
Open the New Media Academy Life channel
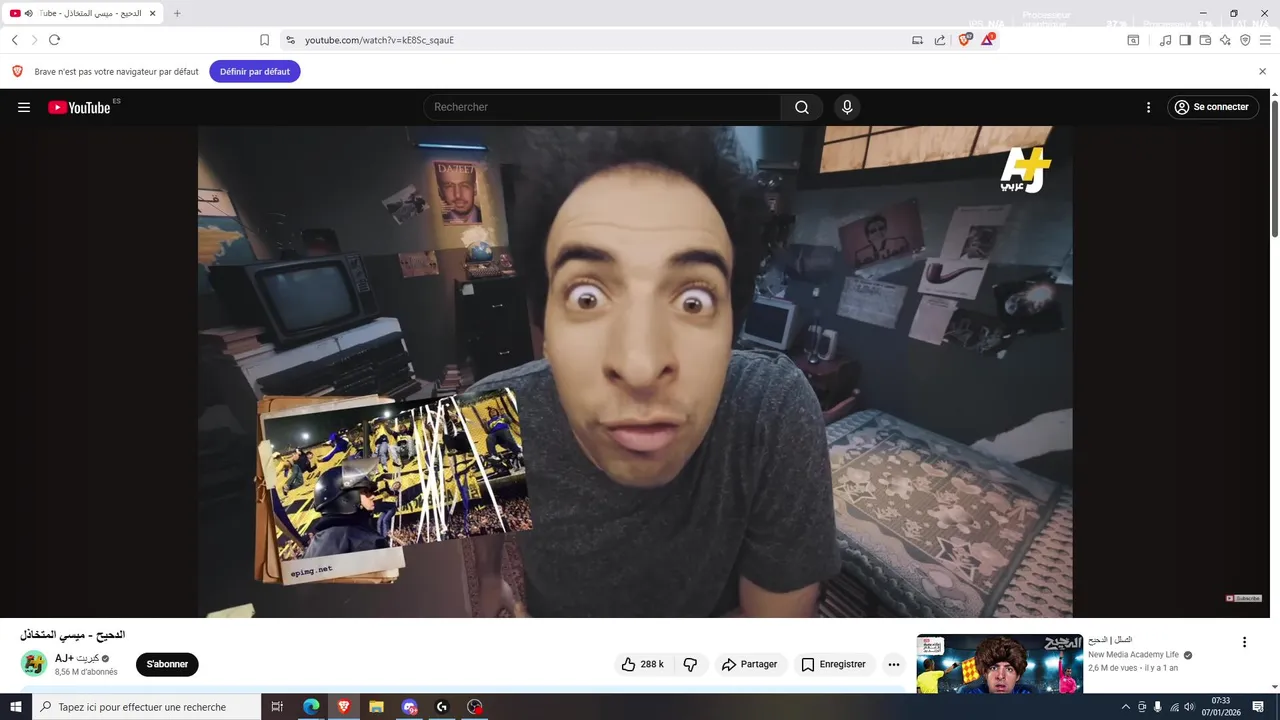(1134, 655)
